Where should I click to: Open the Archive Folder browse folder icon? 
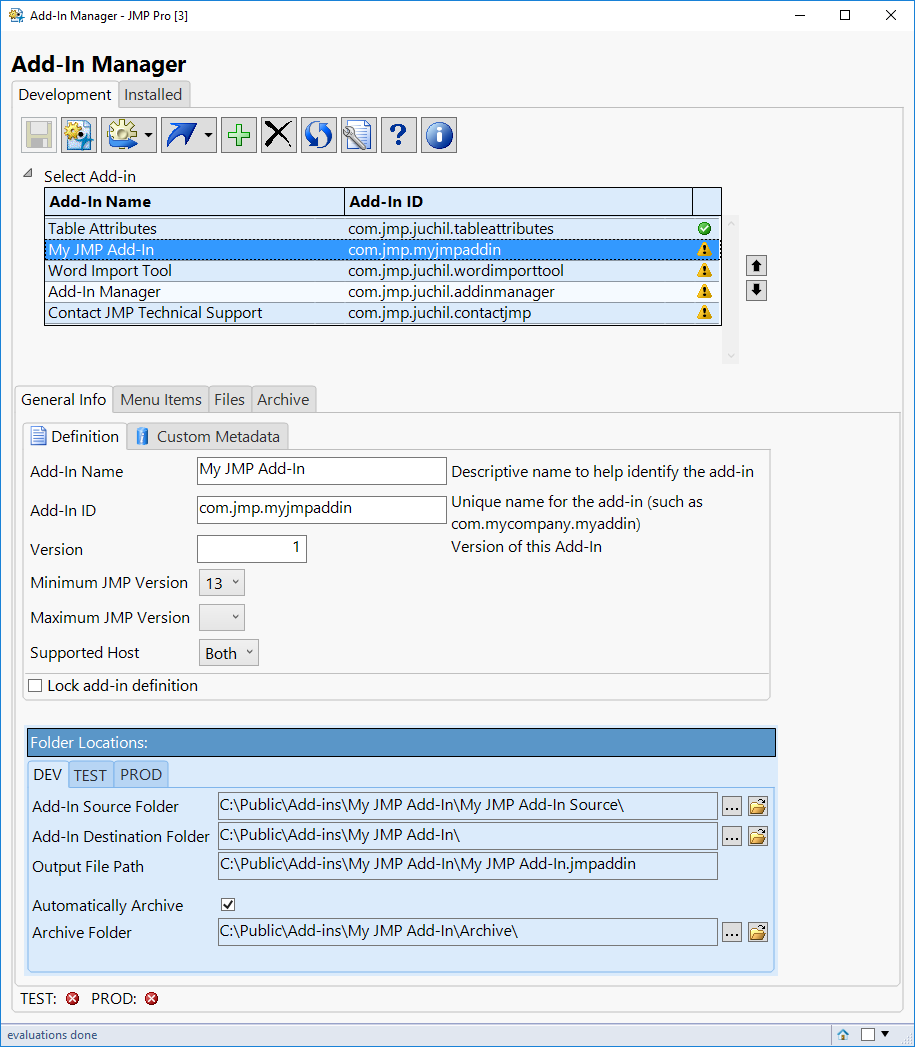click(x=757, y=932)
